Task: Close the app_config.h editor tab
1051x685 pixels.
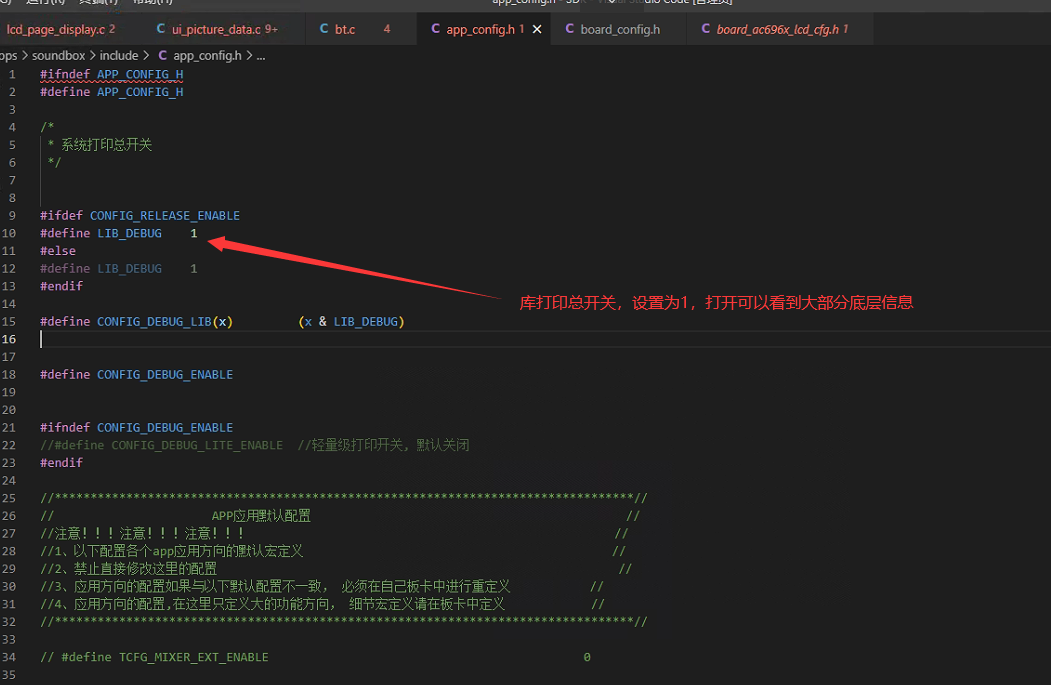Action: (537, 29)
